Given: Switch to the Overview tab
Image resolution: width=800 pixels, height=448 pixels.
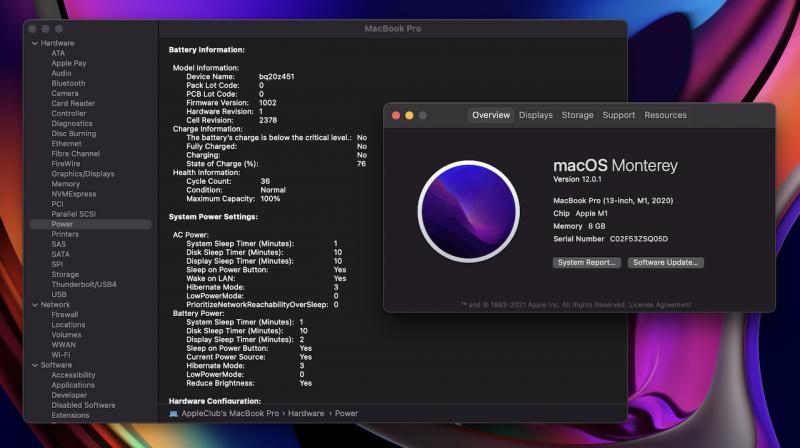Looking at the screenshot, I should click(x=491, y=115).
